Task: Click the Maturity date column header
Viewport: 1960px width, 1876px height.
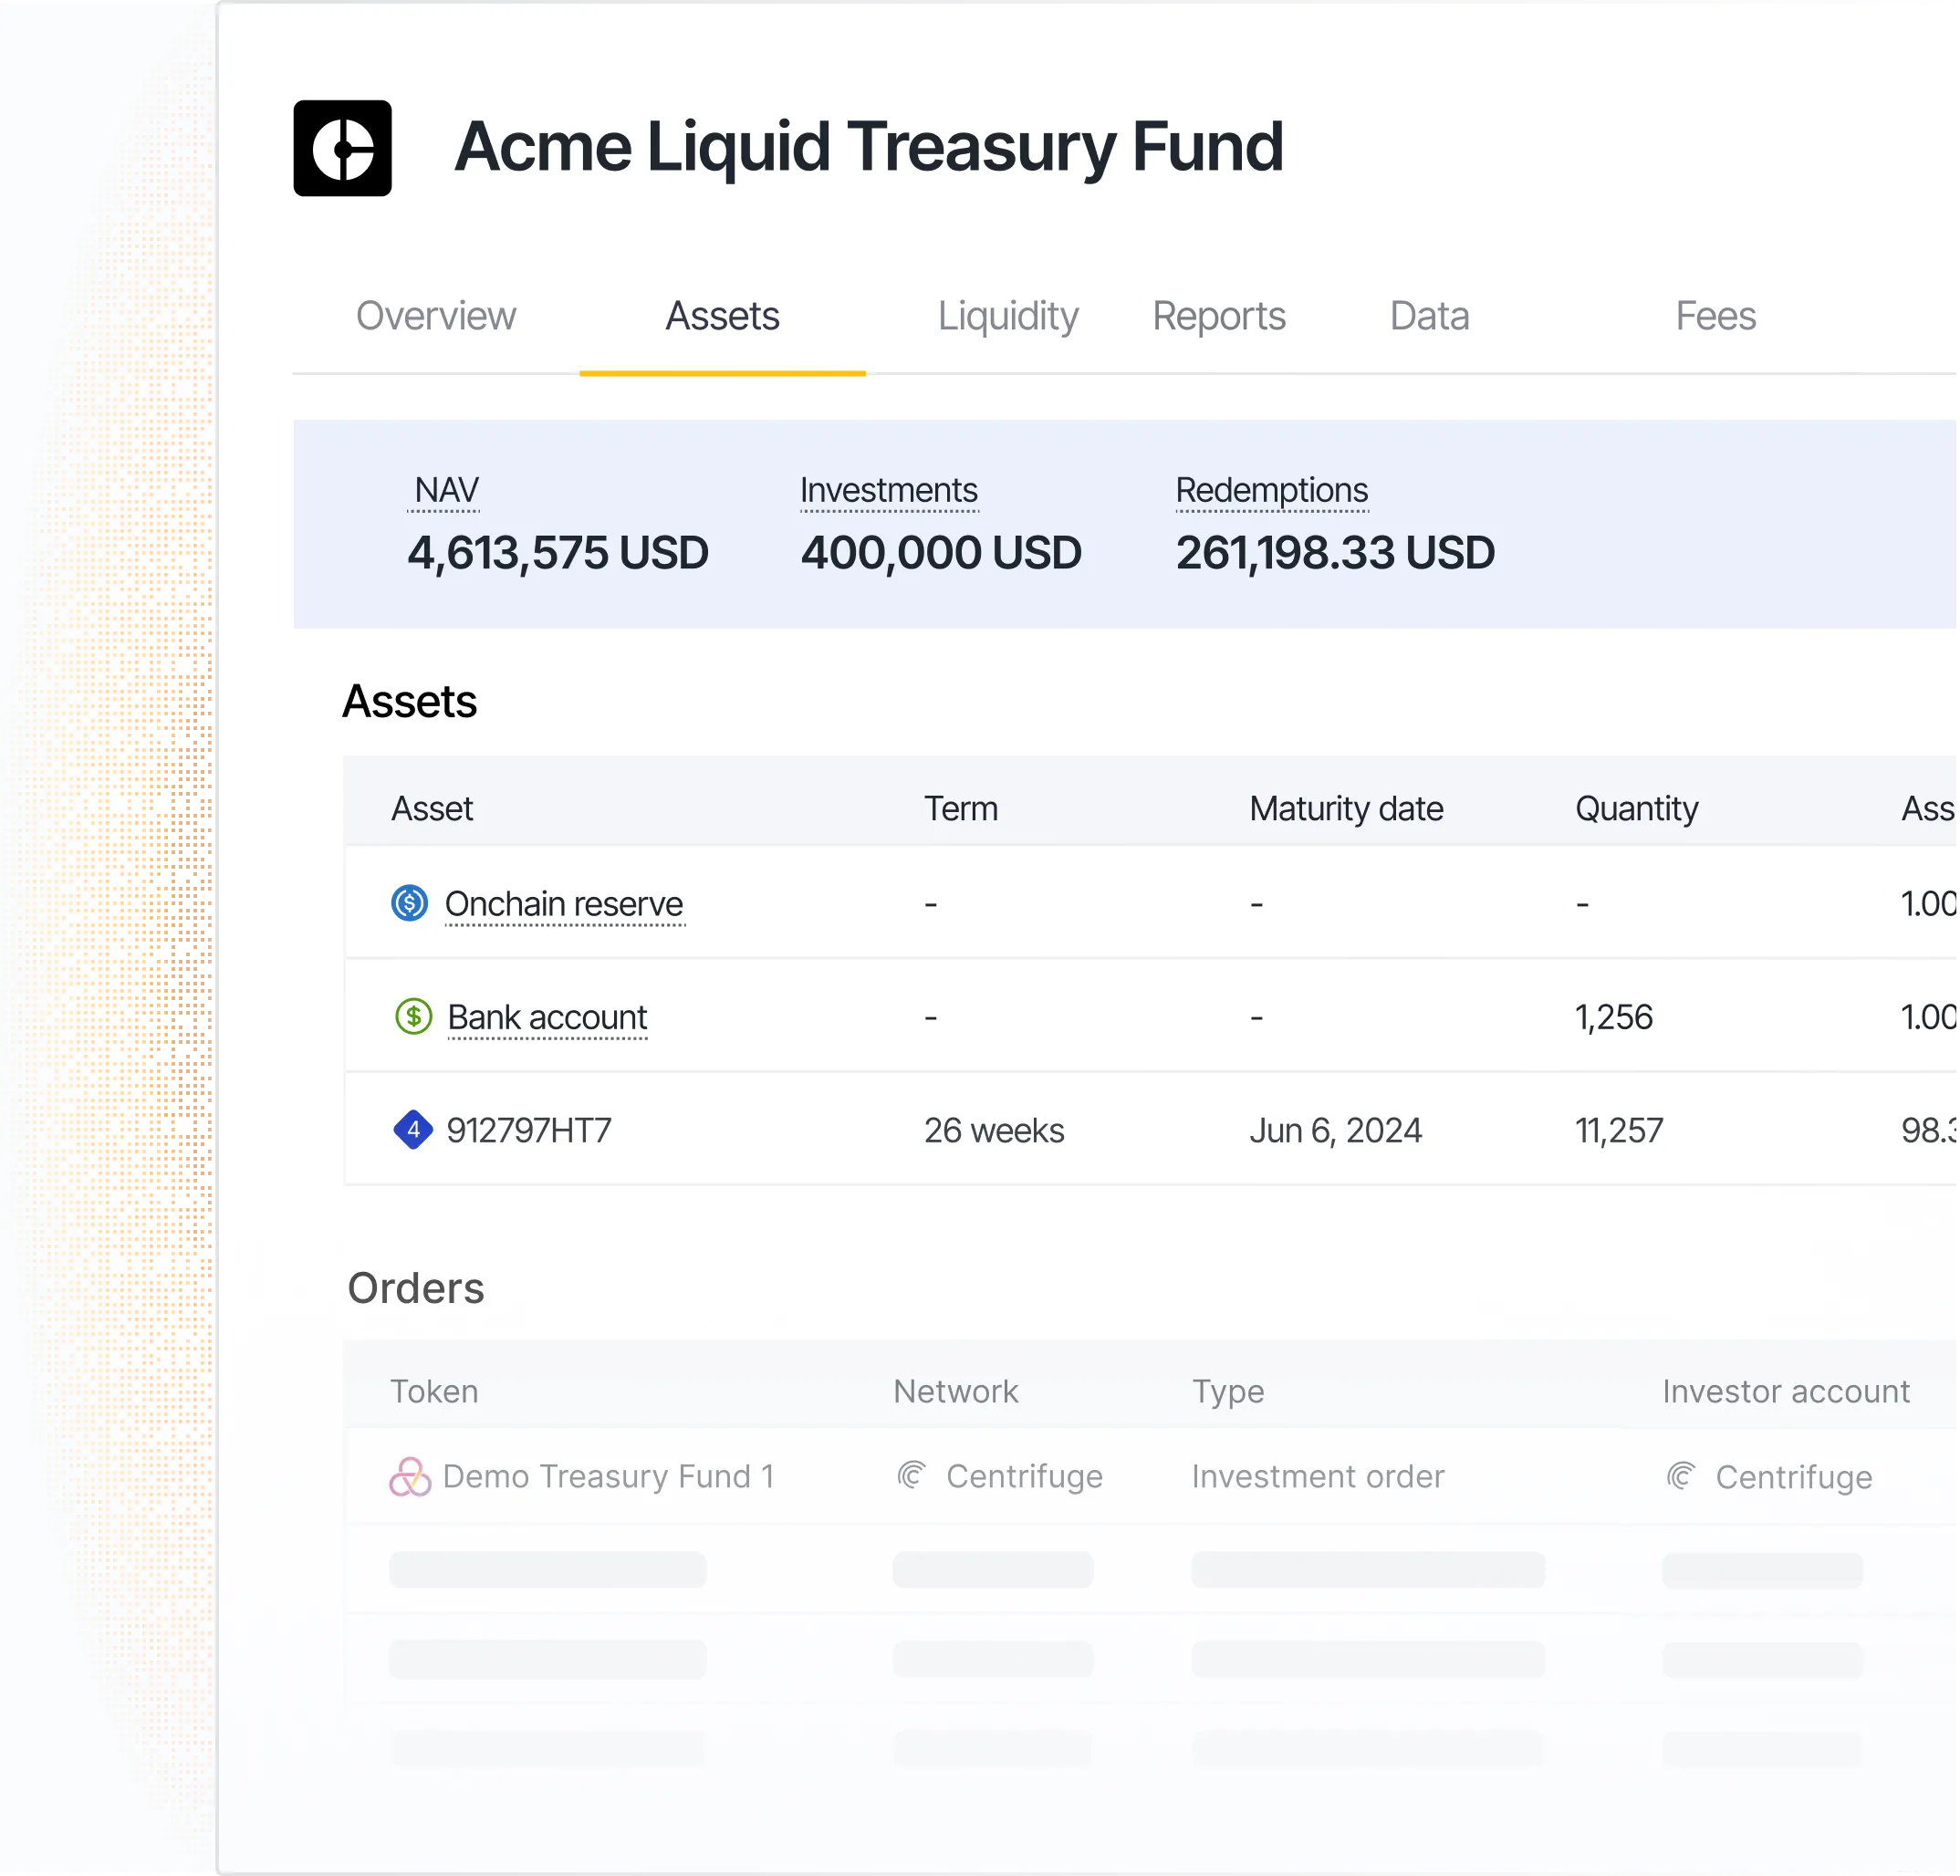Action: 1346,809
